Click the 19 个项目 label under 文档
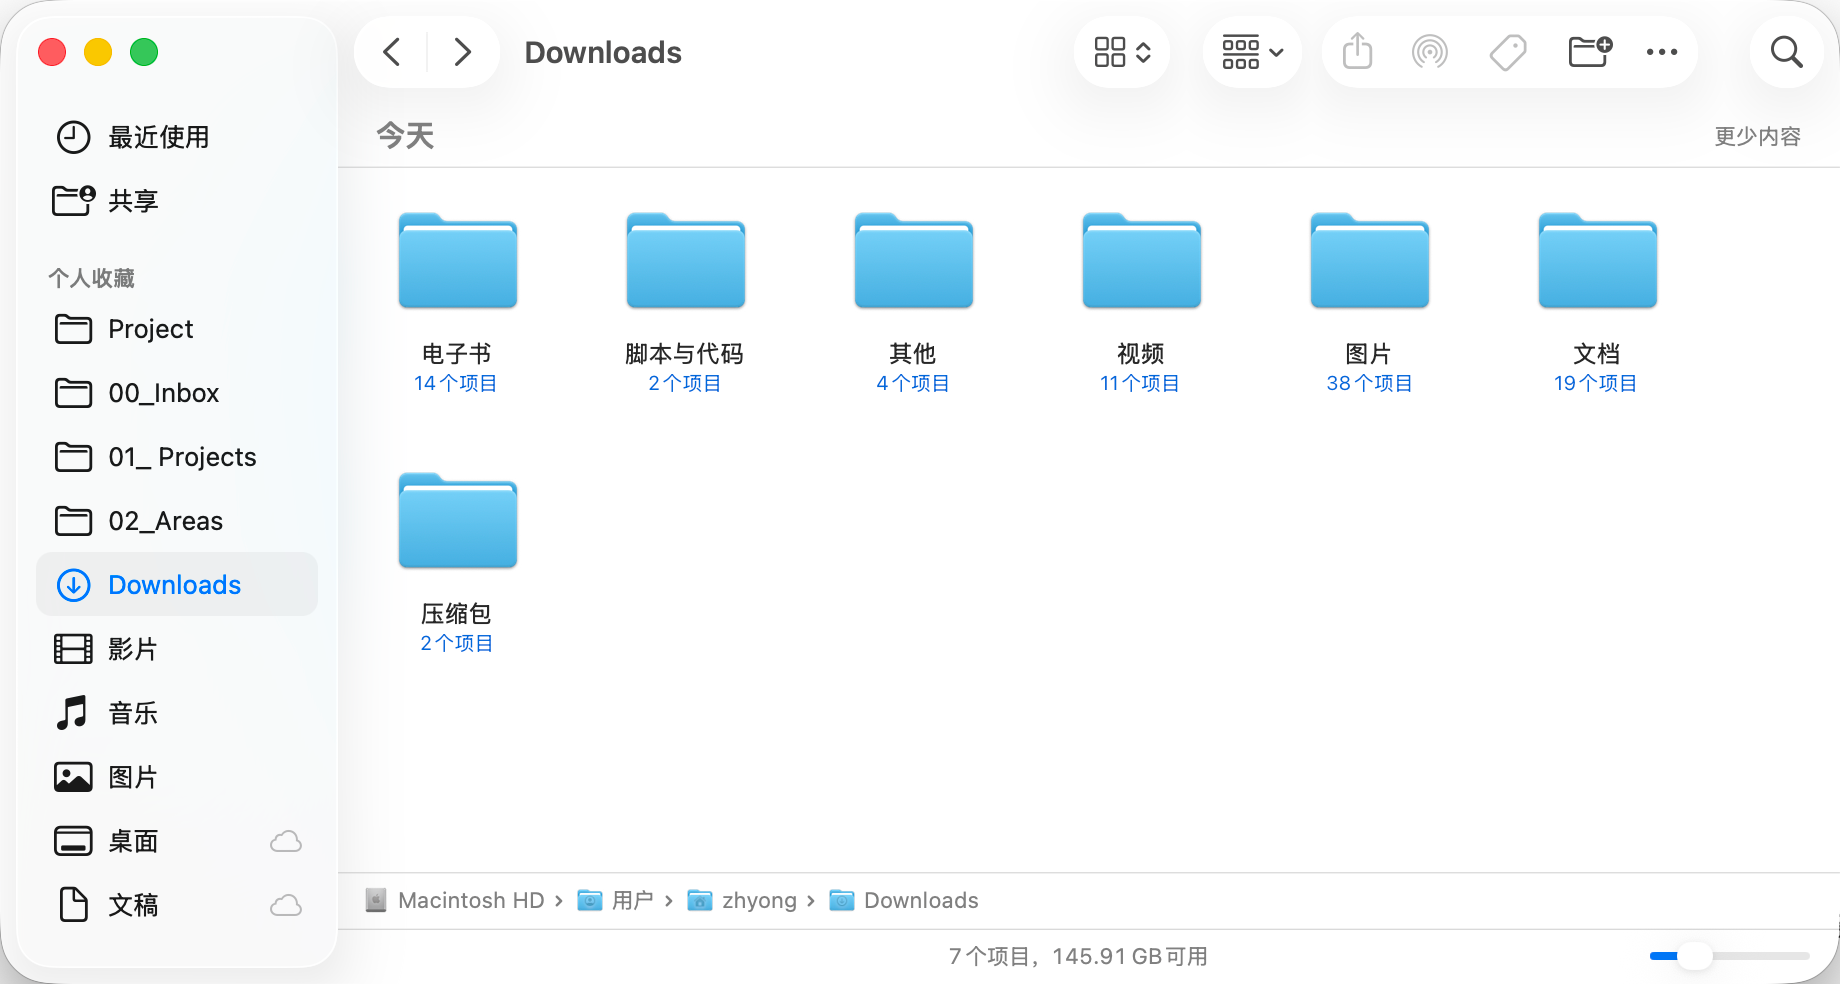The image size is (1840, 984). [1596, 383]
